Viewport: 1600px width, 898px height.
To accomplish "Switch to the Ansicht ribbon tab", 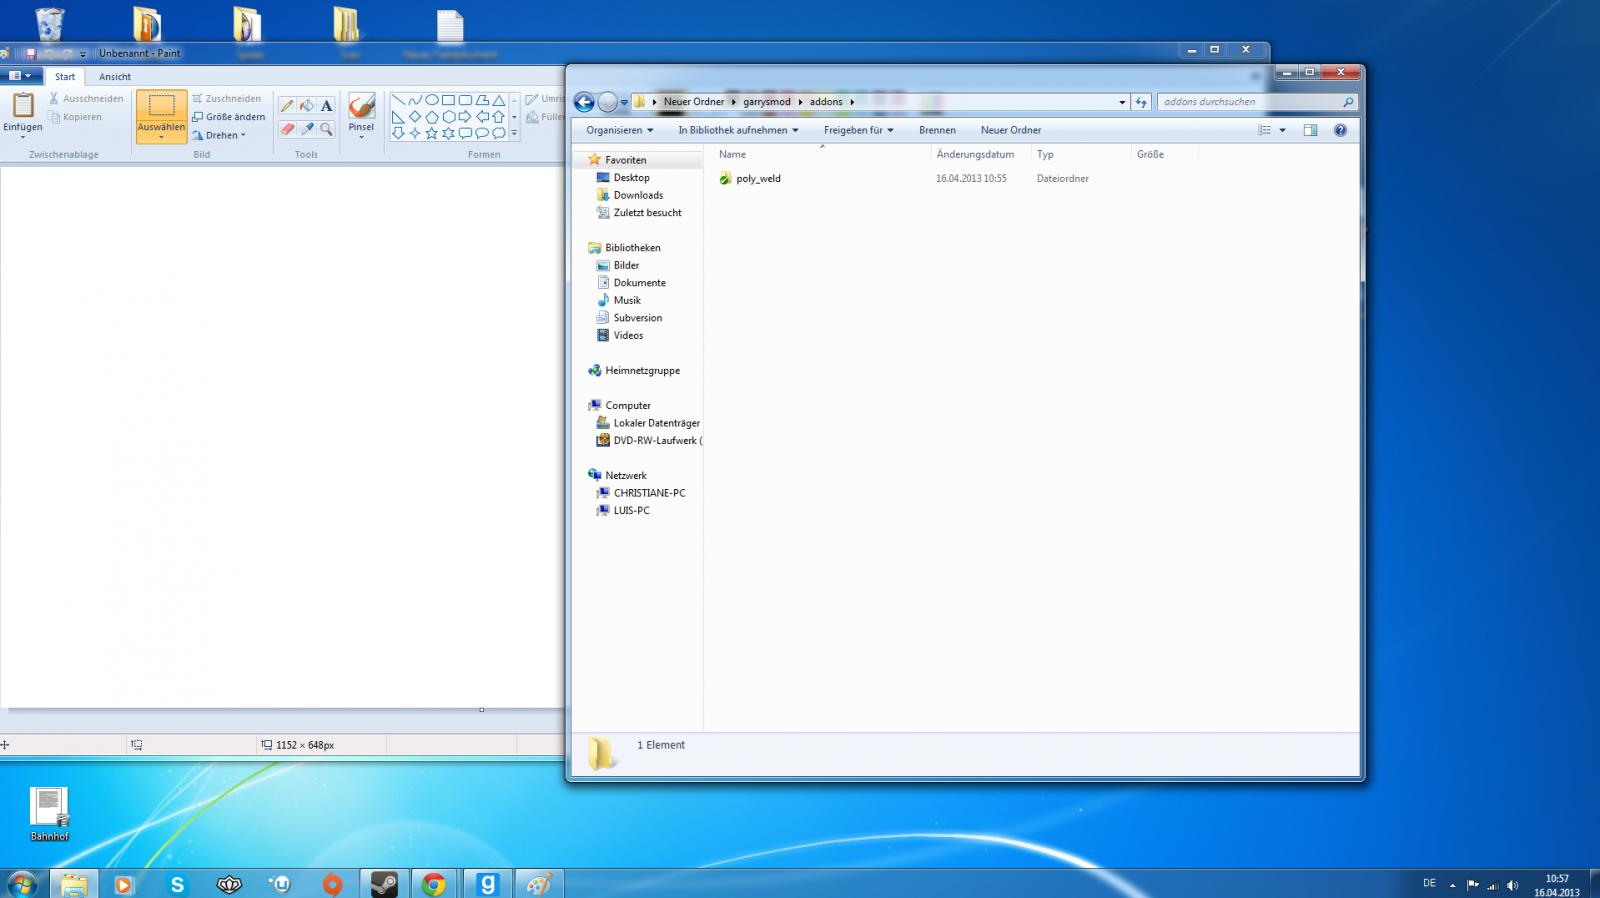I will [115, 77].
